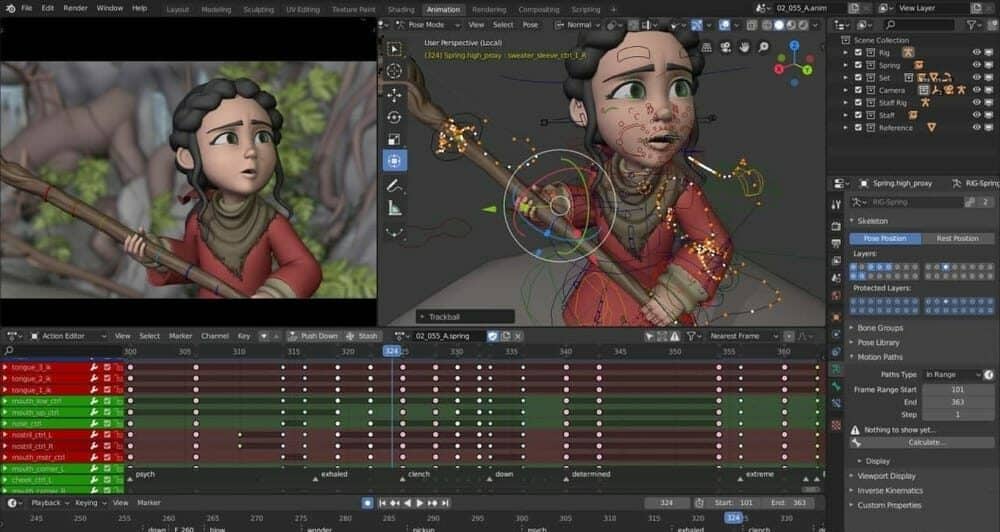The height and width of the screenshot is (532, 1000).
Task: Open the Channel menu in Action Editor
Action: pyautogui.click(x=214, y=336)
